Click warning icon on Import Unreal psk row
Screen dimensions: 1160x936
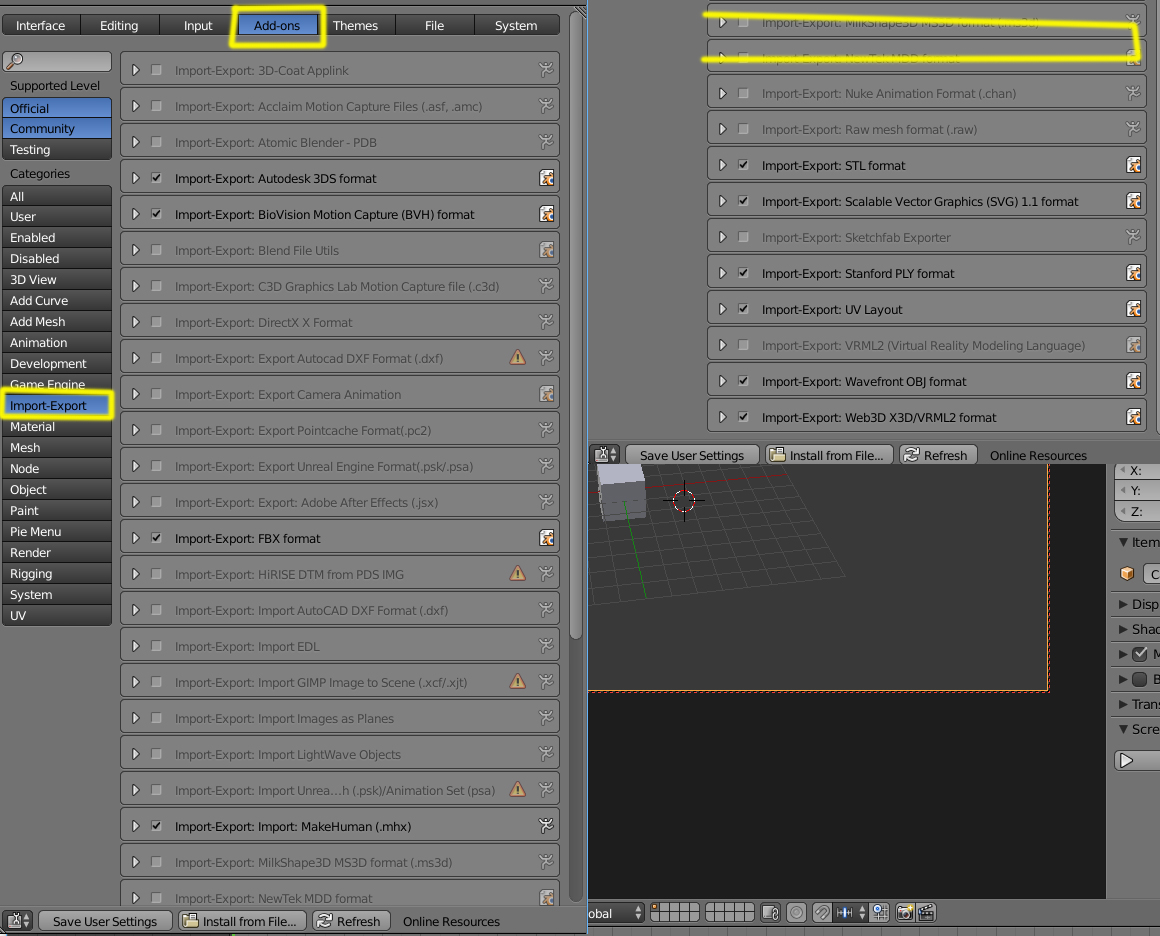(518, 790)
